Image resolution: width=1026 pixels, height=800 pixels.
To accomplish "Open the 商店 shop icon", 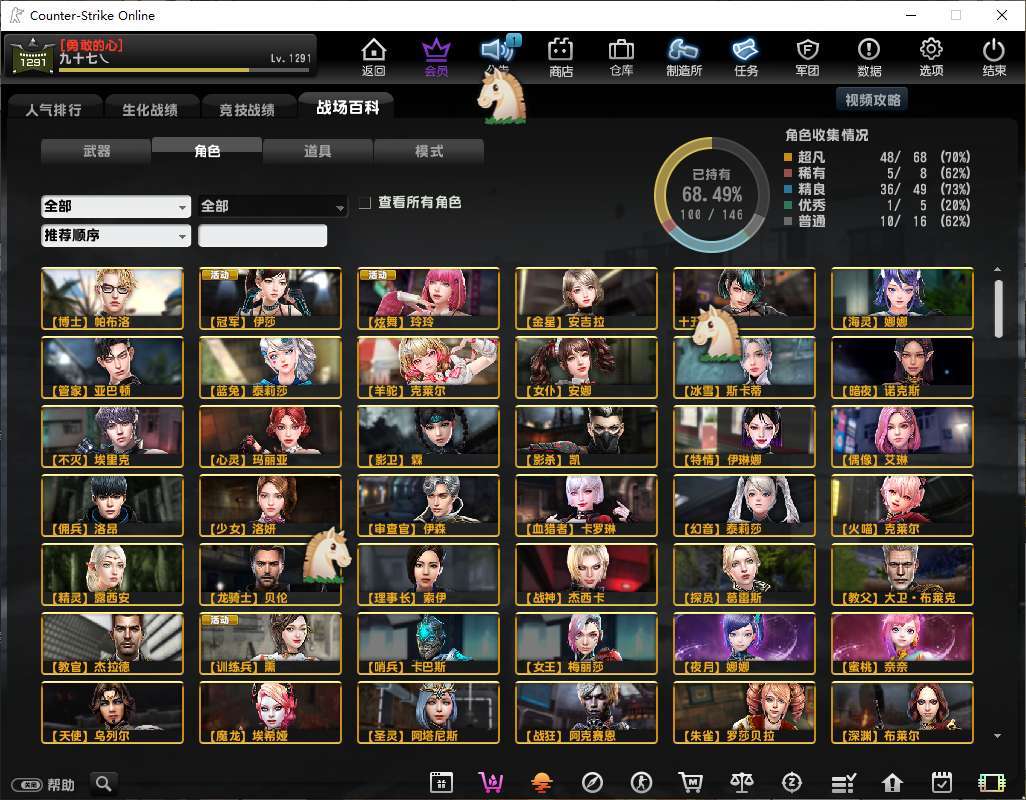I will (561, 56).
